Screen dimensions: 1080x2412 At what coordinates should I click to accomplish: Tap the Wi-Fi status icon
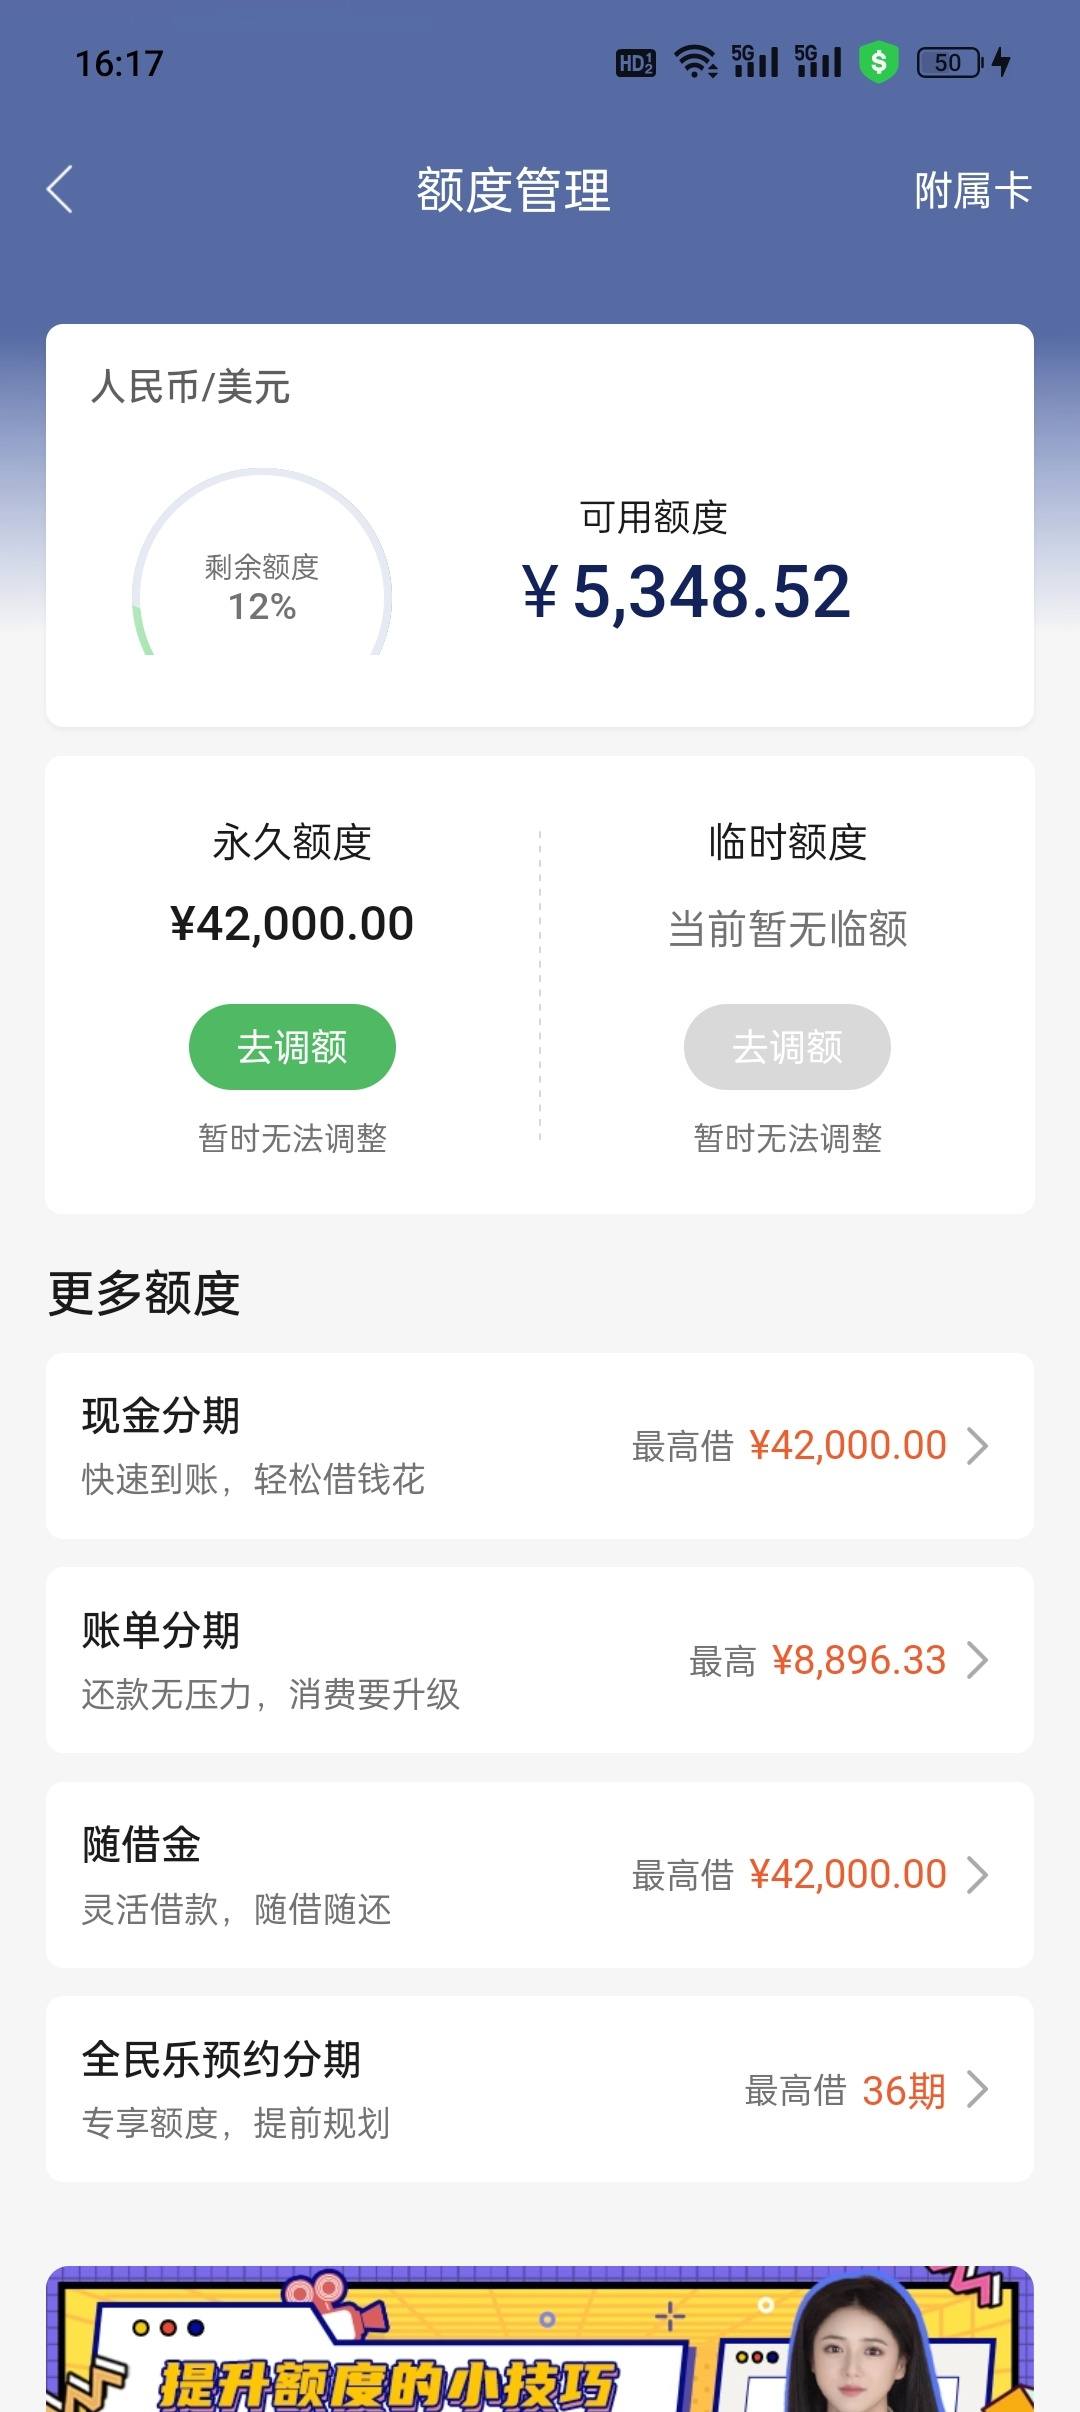coord(696,62)
